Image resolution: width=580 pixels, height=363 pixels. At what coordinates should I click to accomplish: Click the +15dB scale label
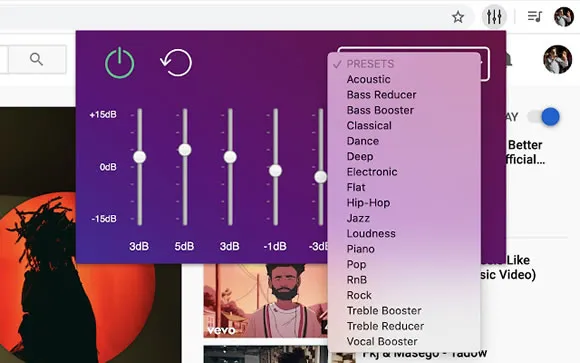click(103, 114)
